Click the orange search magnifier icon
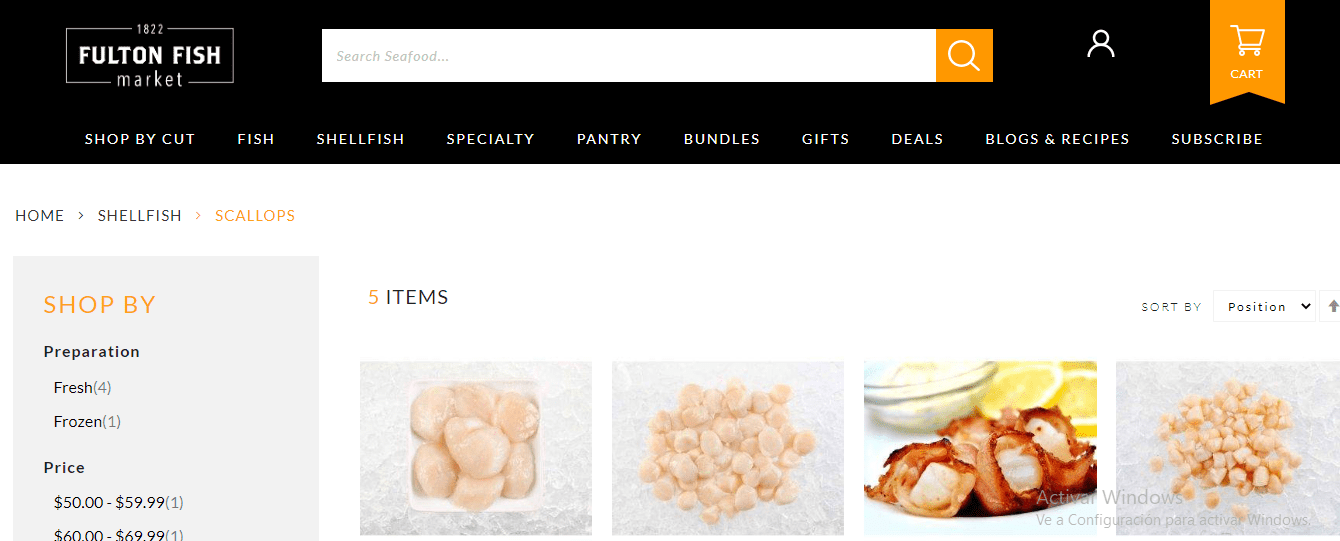This screenshot has width=1340, height=541. [x=964, y=55]
